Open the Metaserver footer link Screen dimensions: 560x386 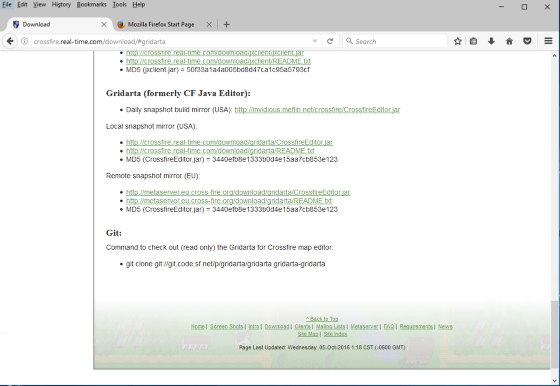[x=364, y=326]
